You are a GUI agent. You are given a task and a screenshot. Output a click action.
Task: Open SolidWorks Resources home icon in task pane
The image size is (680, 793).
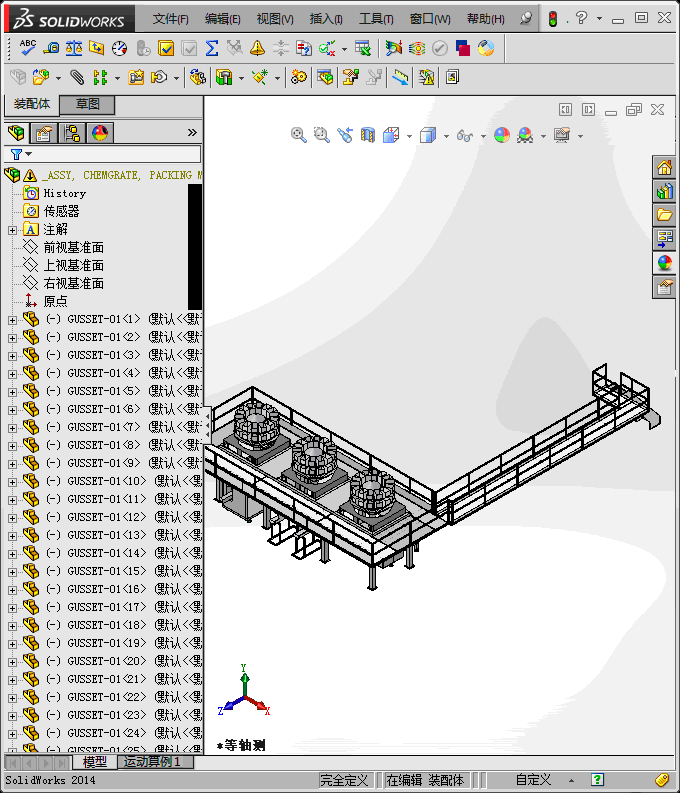664,167
